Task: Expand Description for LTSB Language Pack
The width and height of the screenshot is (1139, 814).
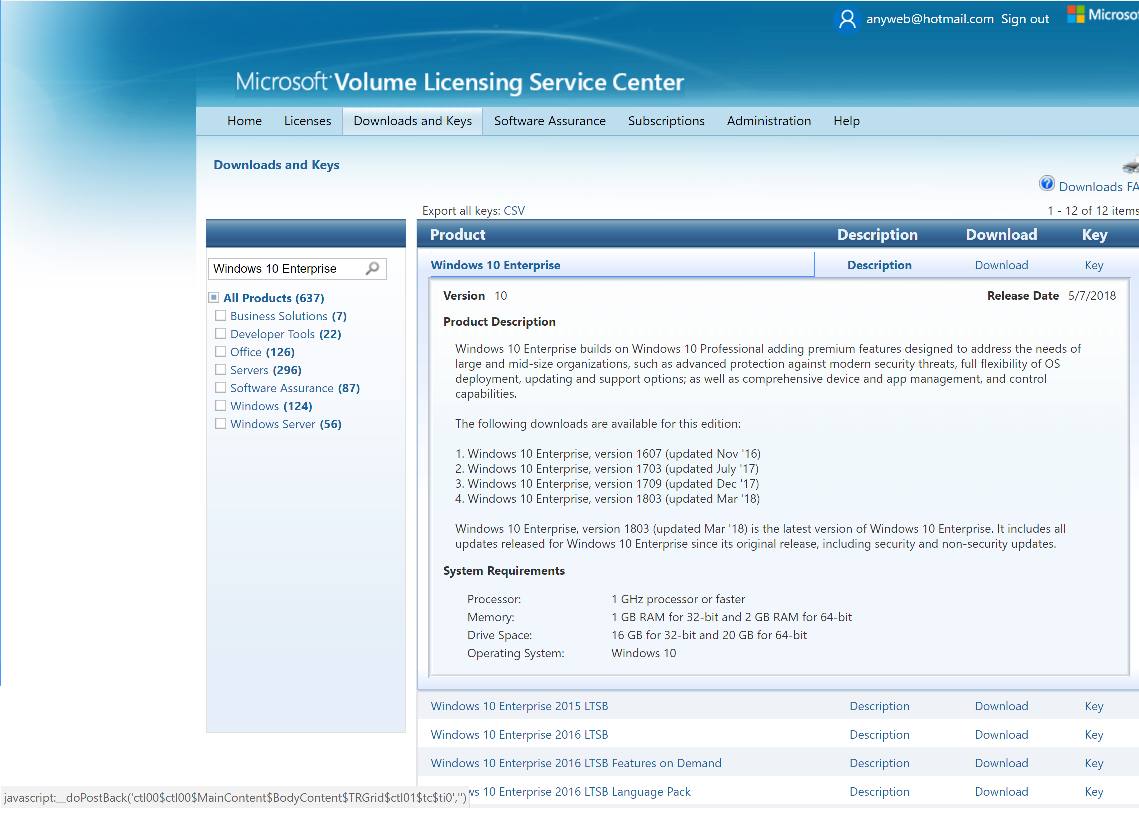Action: point(880,791)
